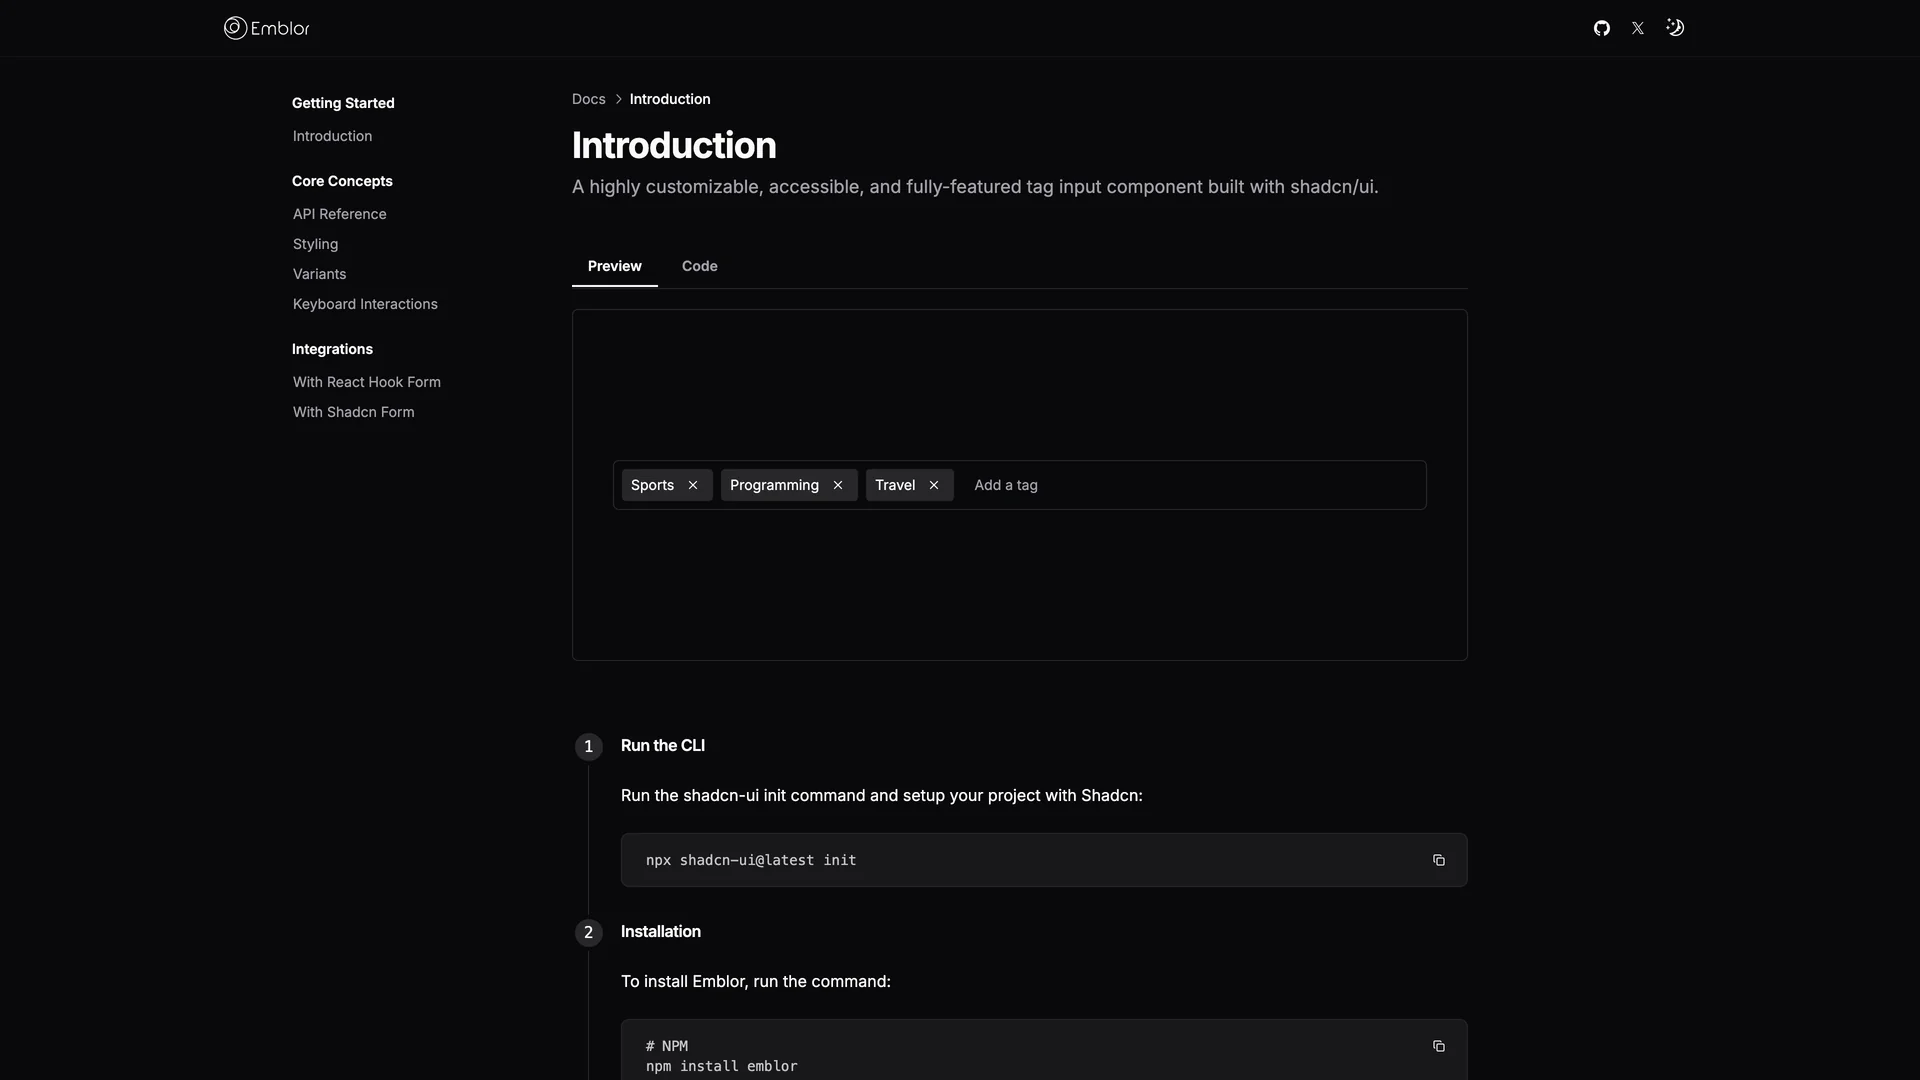Remove the Sports tag
The width and height of the screenshot is (1920, 1080).
(692, 485)
